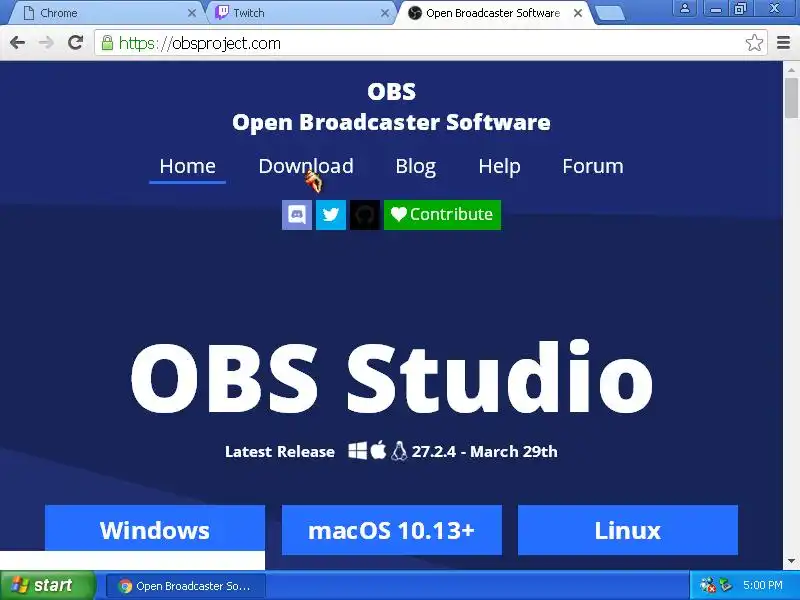Image resolution: width=800 pixels, height=600 pixels.
Task: Click the scrollbar up arrow
Action: tap(791, 69)
